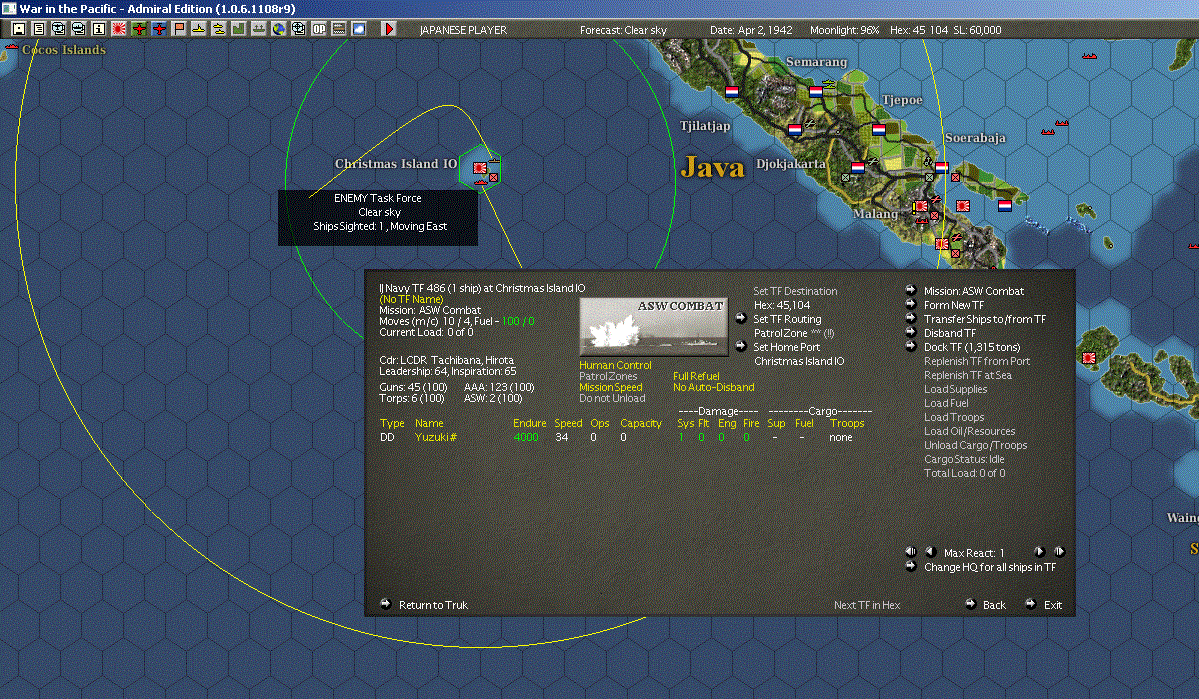Click arrow beside Dock TF
The height and width of the screenshot is (699, 1199).
(911, 346)
